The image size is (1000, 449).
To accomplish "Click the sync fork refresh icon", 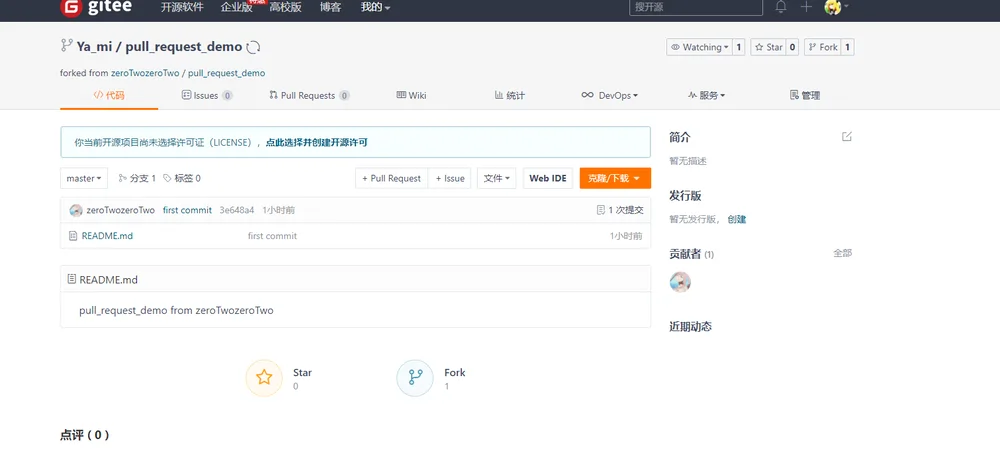I will click(x=253, y=47).
